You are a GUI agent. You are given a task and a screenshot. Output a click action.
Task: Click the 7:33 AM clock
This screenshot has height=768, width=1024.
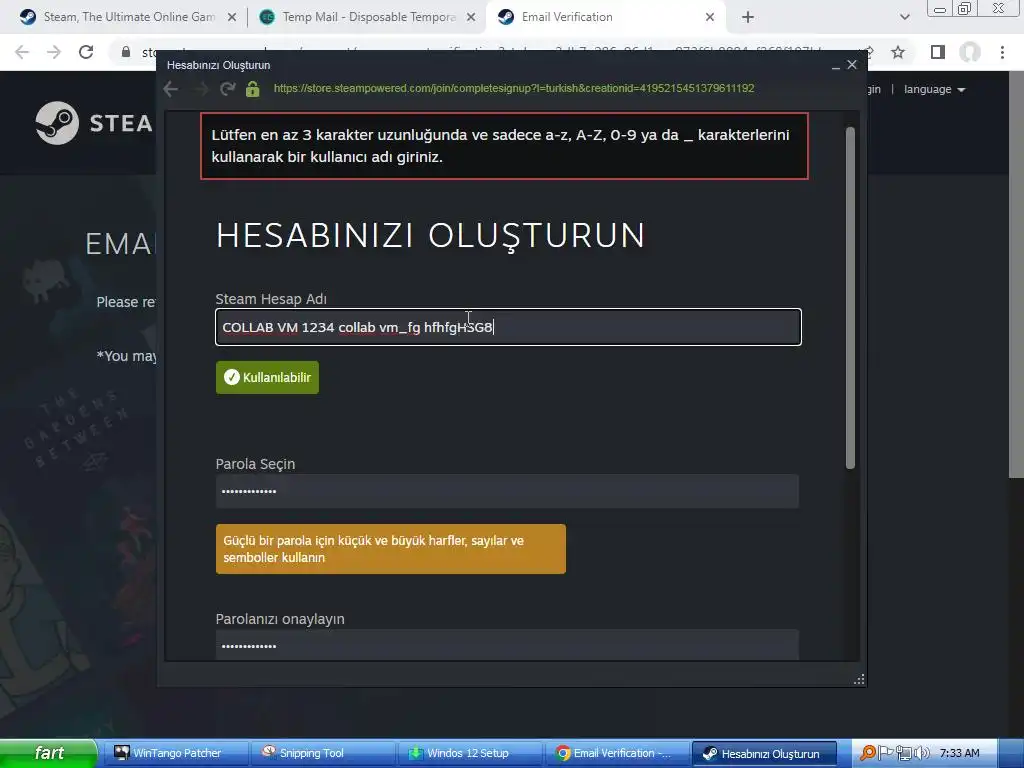[959, 753]
